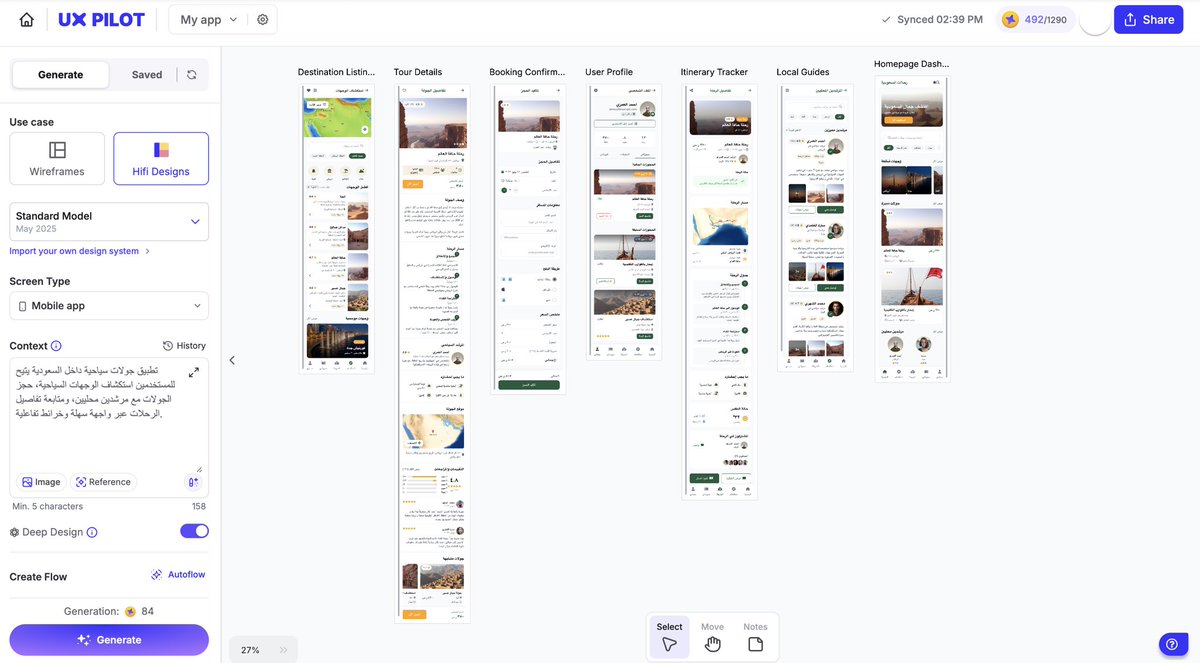Choose the Notes tool
The width and height of the screenshot is (1200, 663).
[x=755, y=636]
